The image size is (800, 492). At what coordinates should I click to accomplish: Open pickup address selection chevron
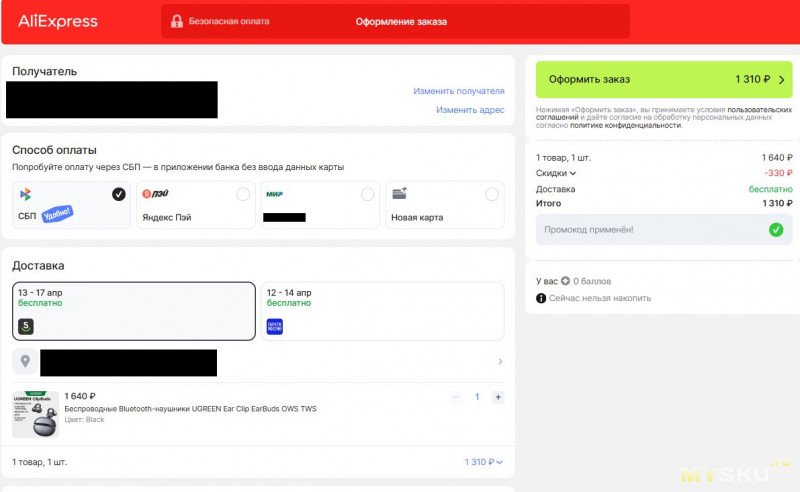coord(500,362)
